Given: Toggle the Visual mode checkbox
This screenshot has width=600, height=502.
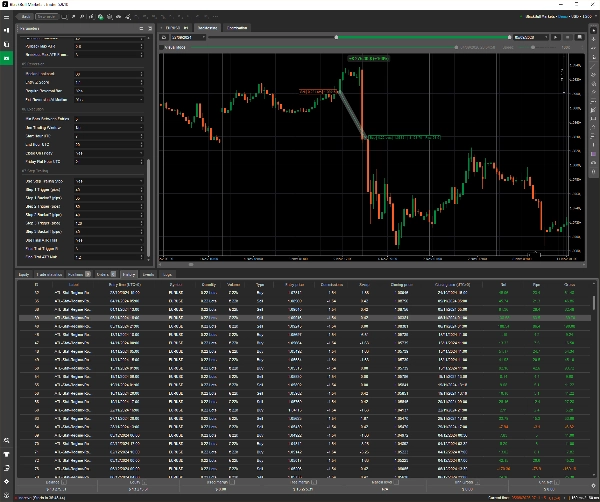Looking at the screenshot, I should (x=162, y=47).
